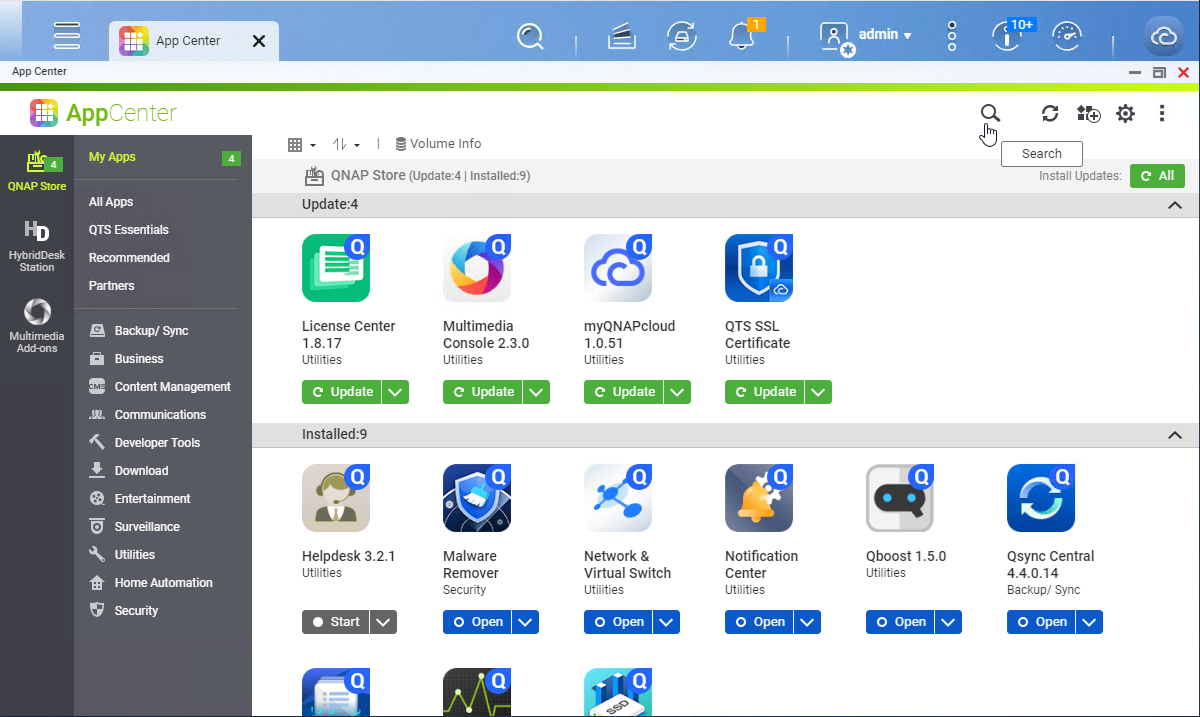Open the Event Notifications bell
Image resolution: width=1200 pixels, height=717 pixels.
coord(742,36)
